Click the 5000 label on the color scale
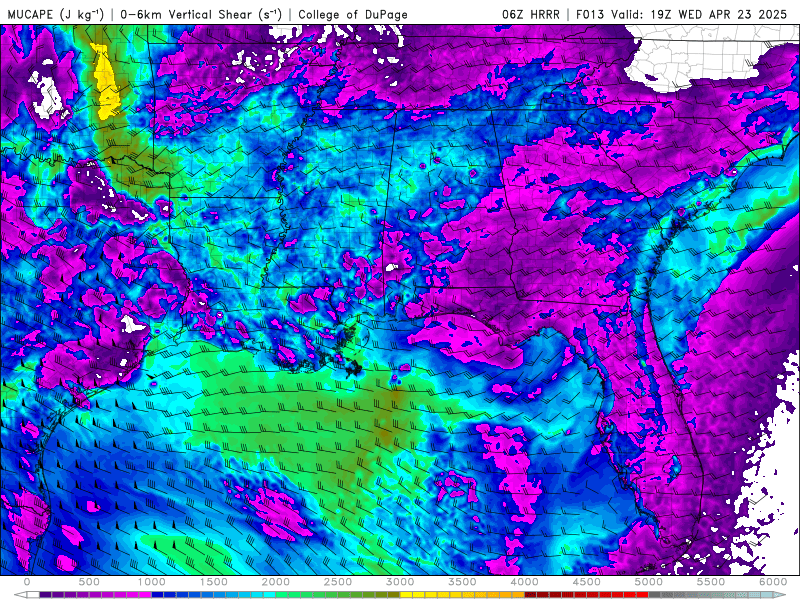This screenshot has height=600, width=800. coord(649,582)
